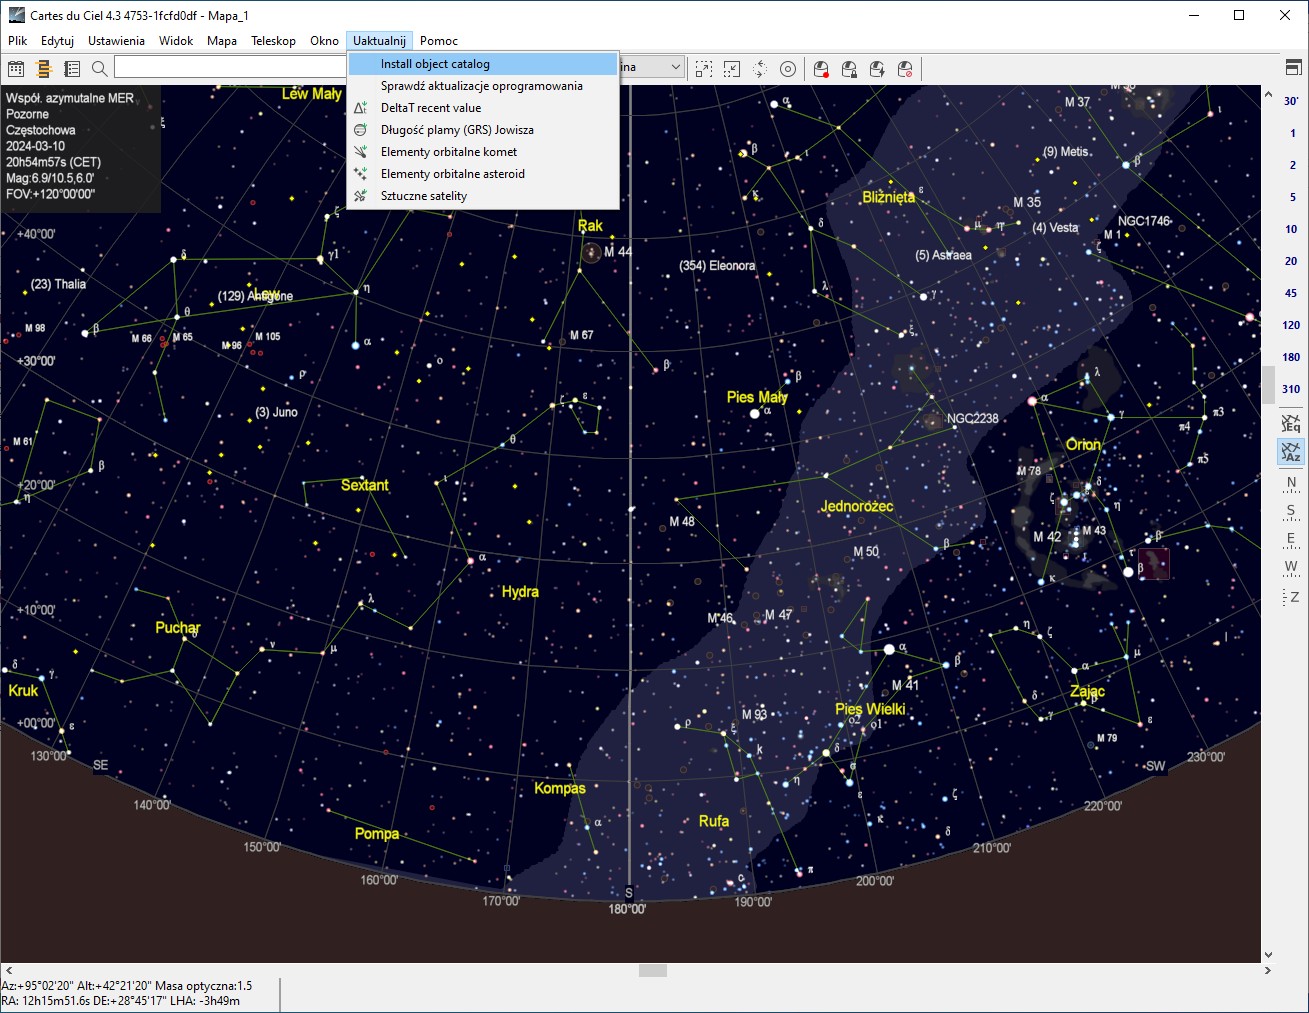Click the circular target icon in toolbar

point(788,69)
